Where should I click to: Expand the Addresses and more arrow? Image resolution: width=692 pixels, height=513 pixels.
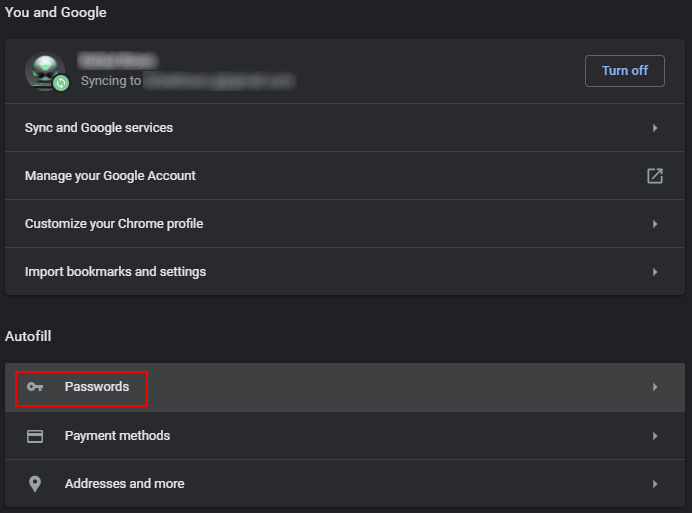pyautogui.click(x=655, y=484)
